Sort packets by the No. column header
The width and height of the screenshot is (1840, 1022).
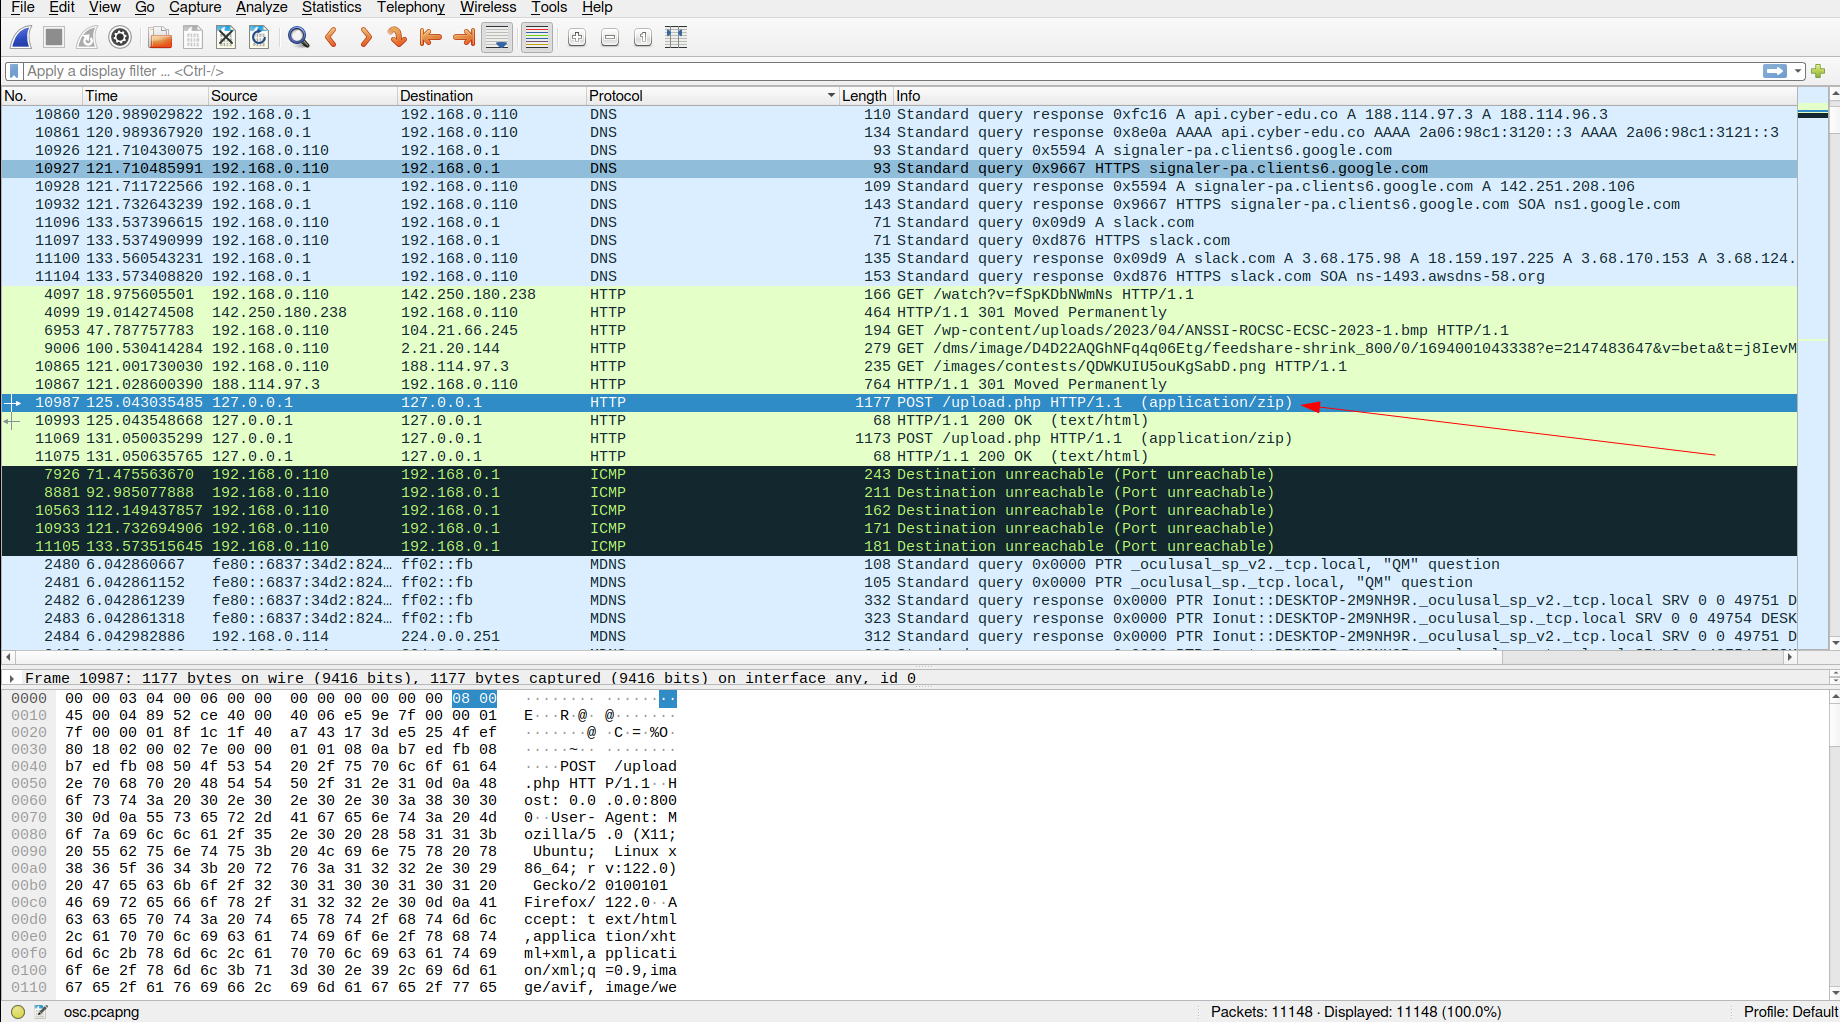pyautogui.click(x=42, y=96)
